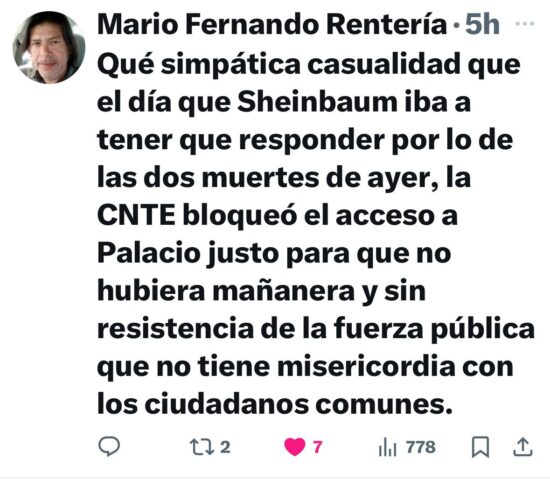Image resolution: width=550 pixels, height=479 pixels.
Task: Click the closing line los ciudadanos comunes
Action: click(x=275, y=404)
